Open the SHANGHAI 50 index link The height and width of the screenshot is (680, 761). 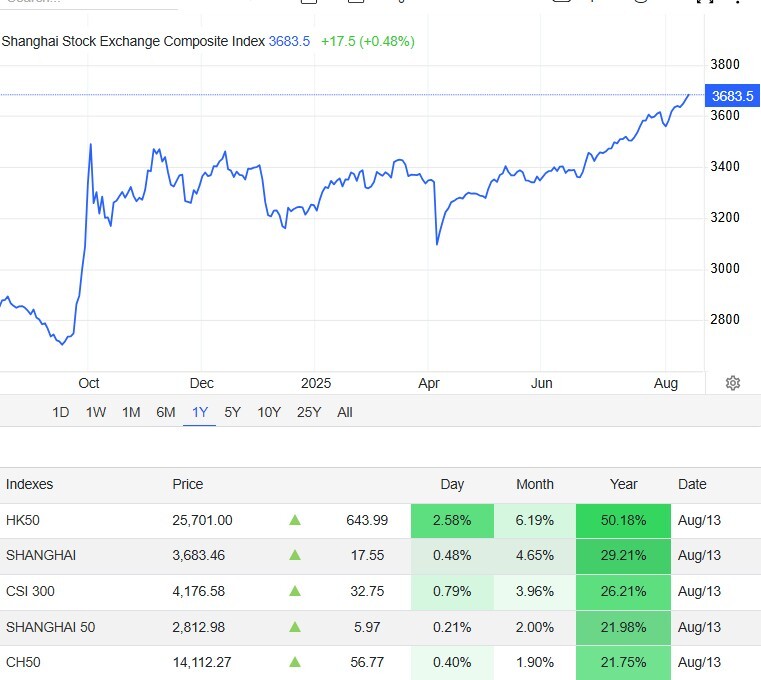click(x=50, y=627)
